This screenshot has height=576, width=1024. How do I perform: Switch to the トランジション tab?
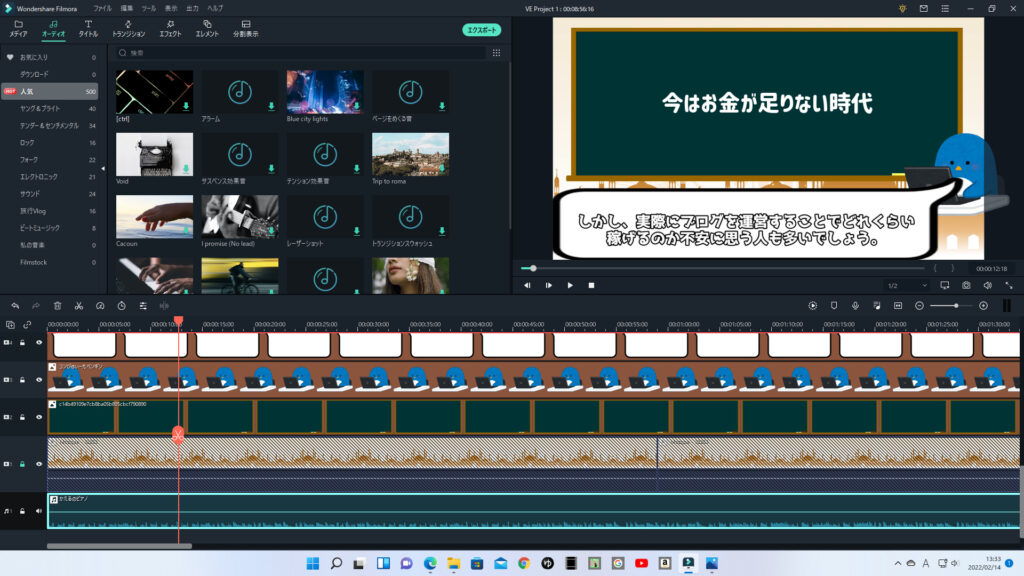pos(129,29)
